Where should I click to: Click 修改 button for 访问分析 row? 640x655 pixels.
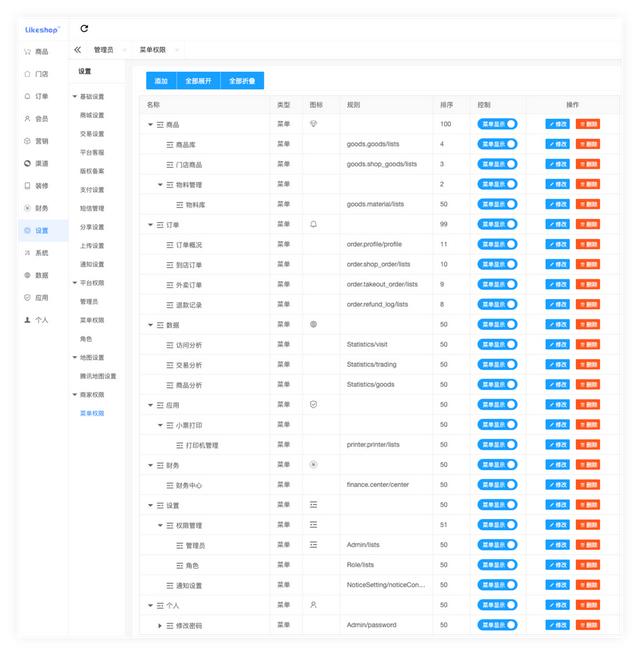(x=557, y=345)
